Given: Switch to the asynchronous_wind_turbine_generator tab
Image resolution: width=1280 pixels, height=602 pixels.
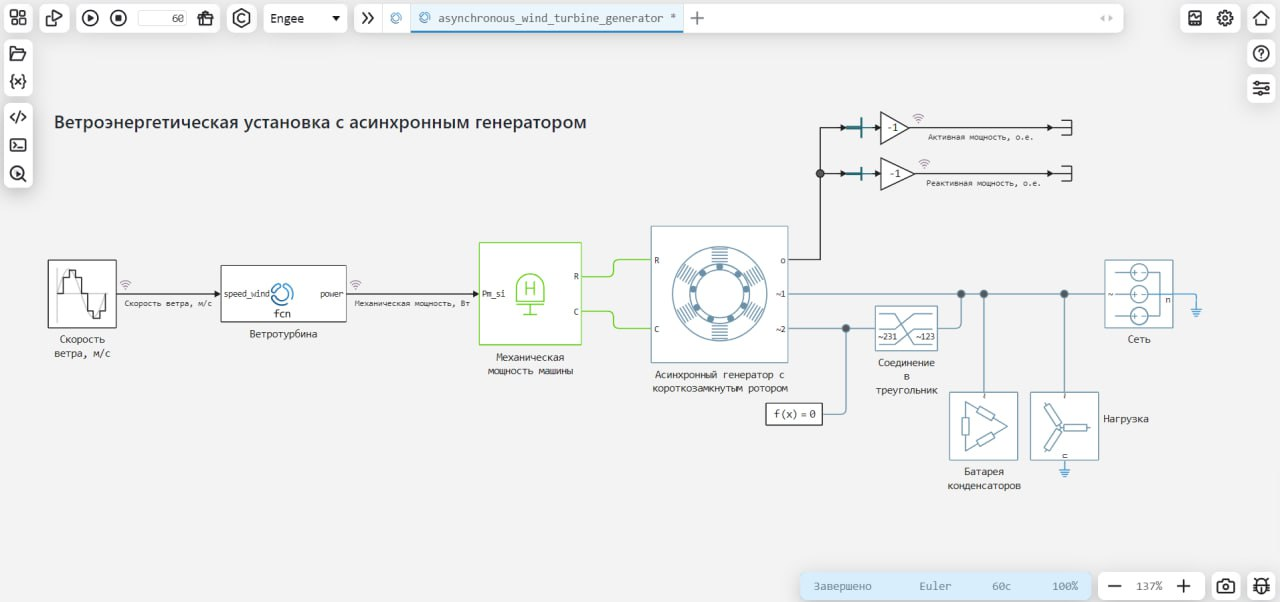Looking at the screenshot, I should coord(546,17).
